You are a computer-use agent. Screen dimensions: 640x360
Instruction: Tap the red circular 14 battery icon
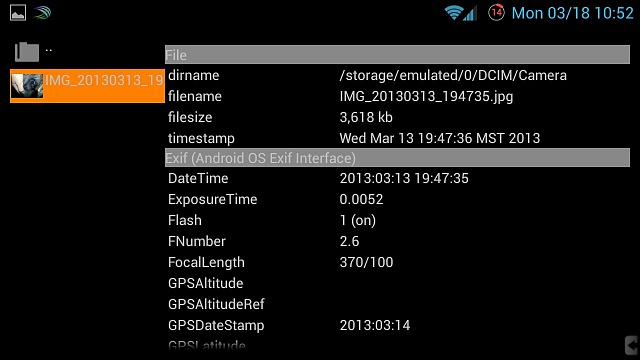[496, 13]
